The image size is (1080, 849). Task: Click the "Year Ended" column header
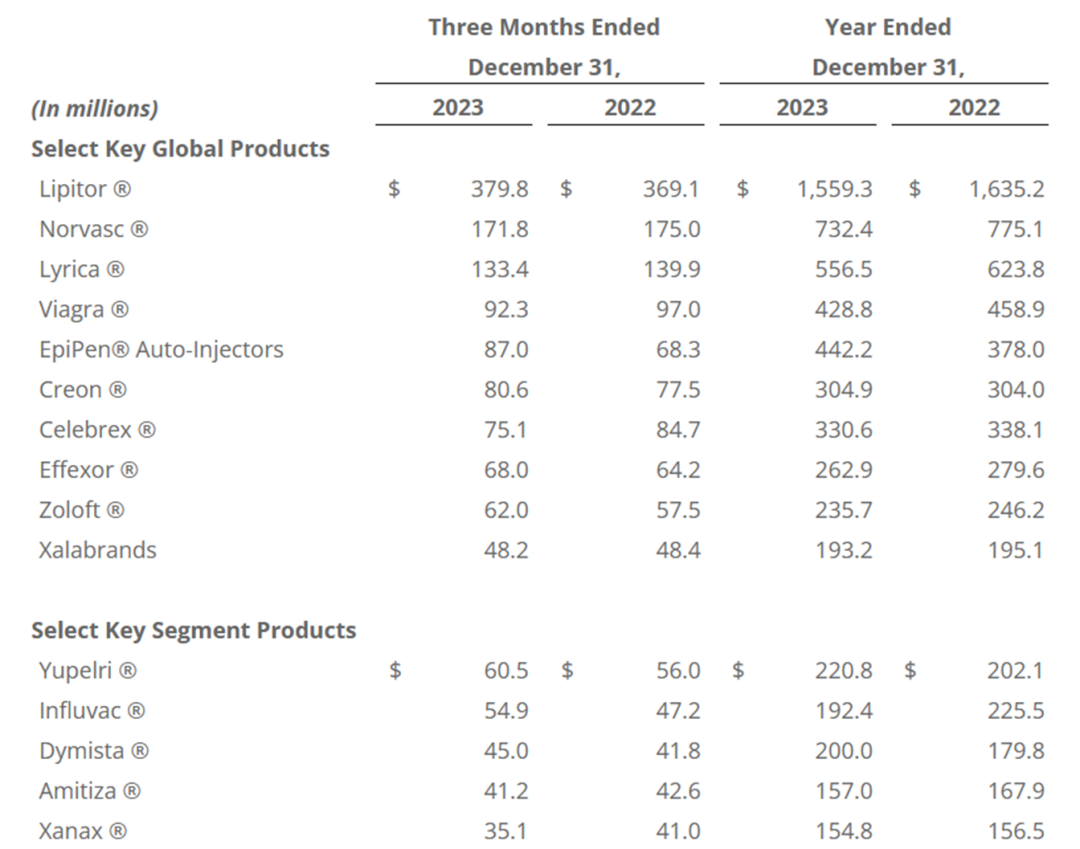point(887,27)
